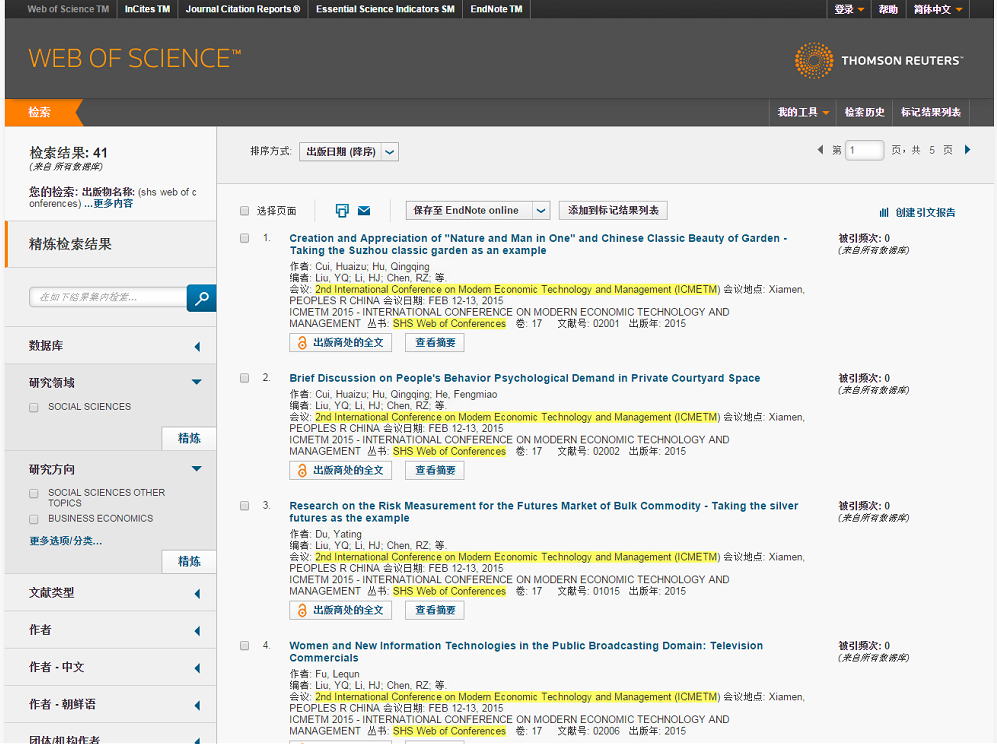Open result 1 title about Suzhou garden

coord(538,244)
